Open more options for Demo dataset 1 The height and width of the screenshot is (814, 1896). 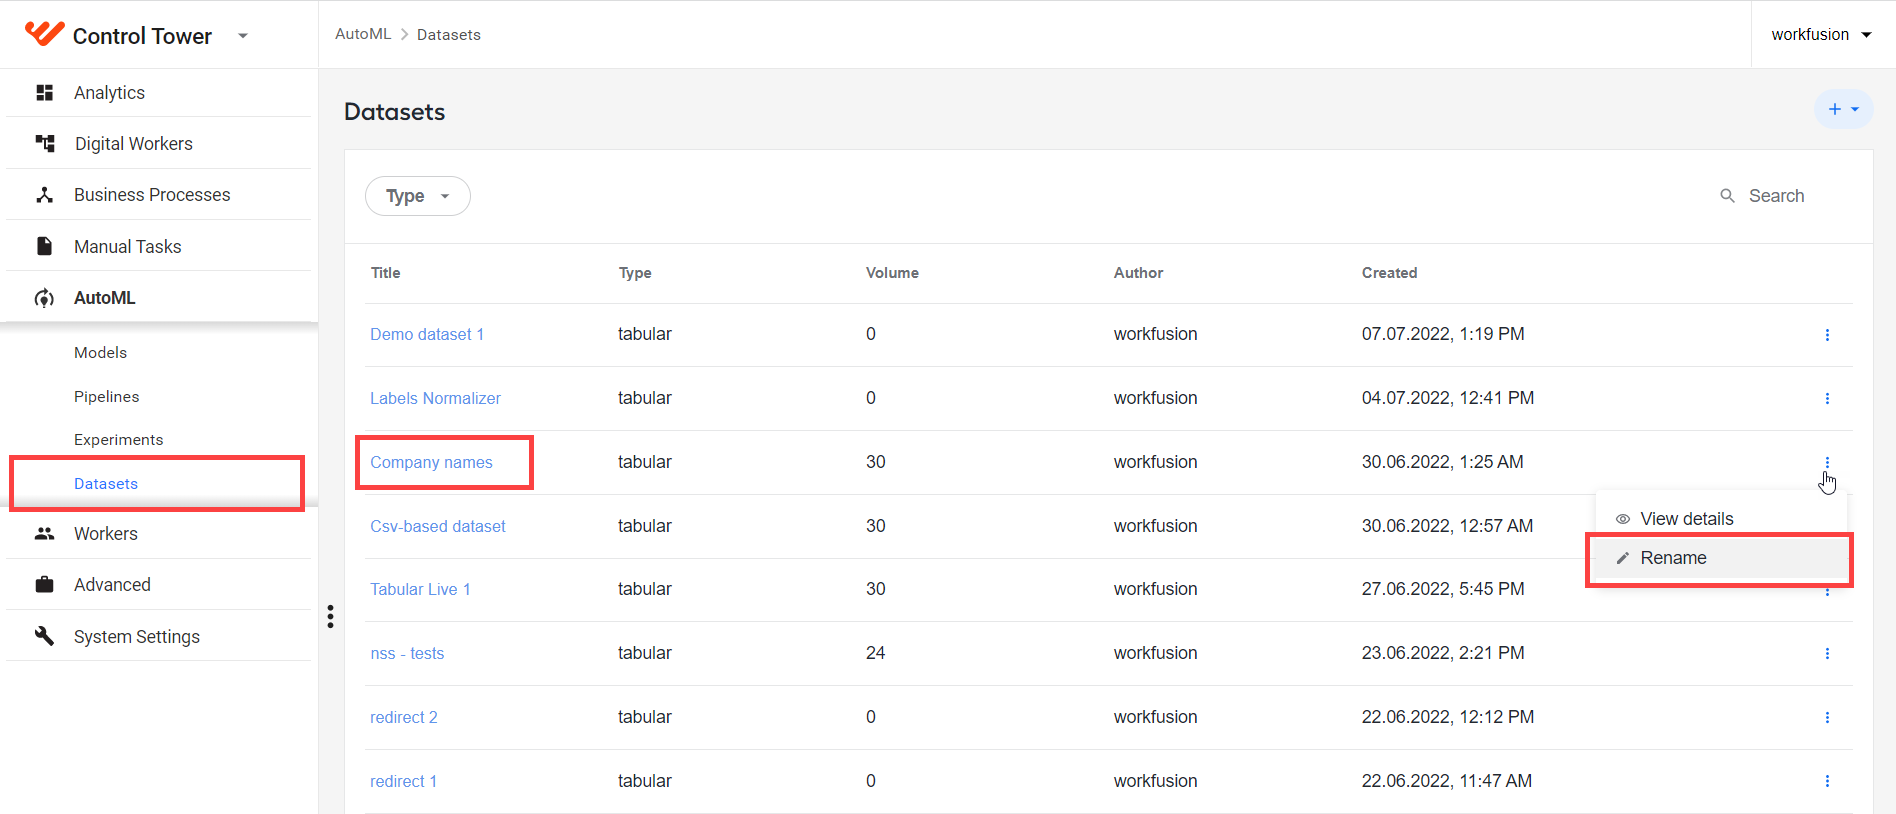(x=1827, y=335)
